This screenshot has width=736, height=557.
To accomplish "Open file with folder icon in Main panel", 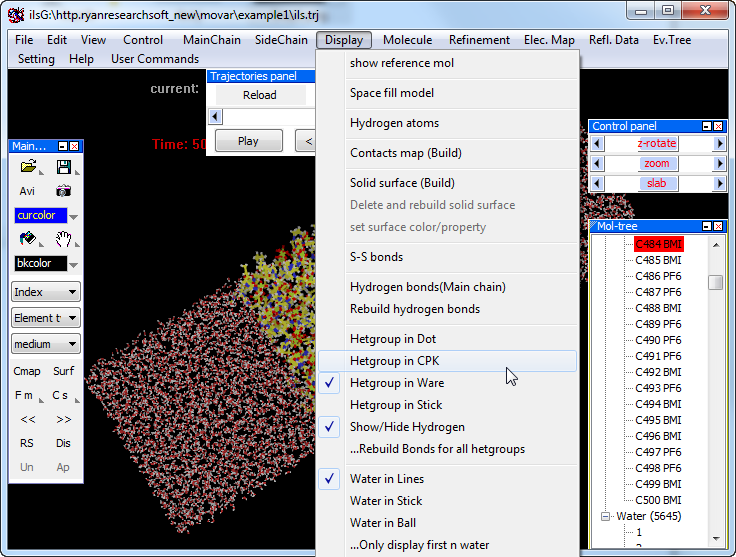I will click(28, 167).
